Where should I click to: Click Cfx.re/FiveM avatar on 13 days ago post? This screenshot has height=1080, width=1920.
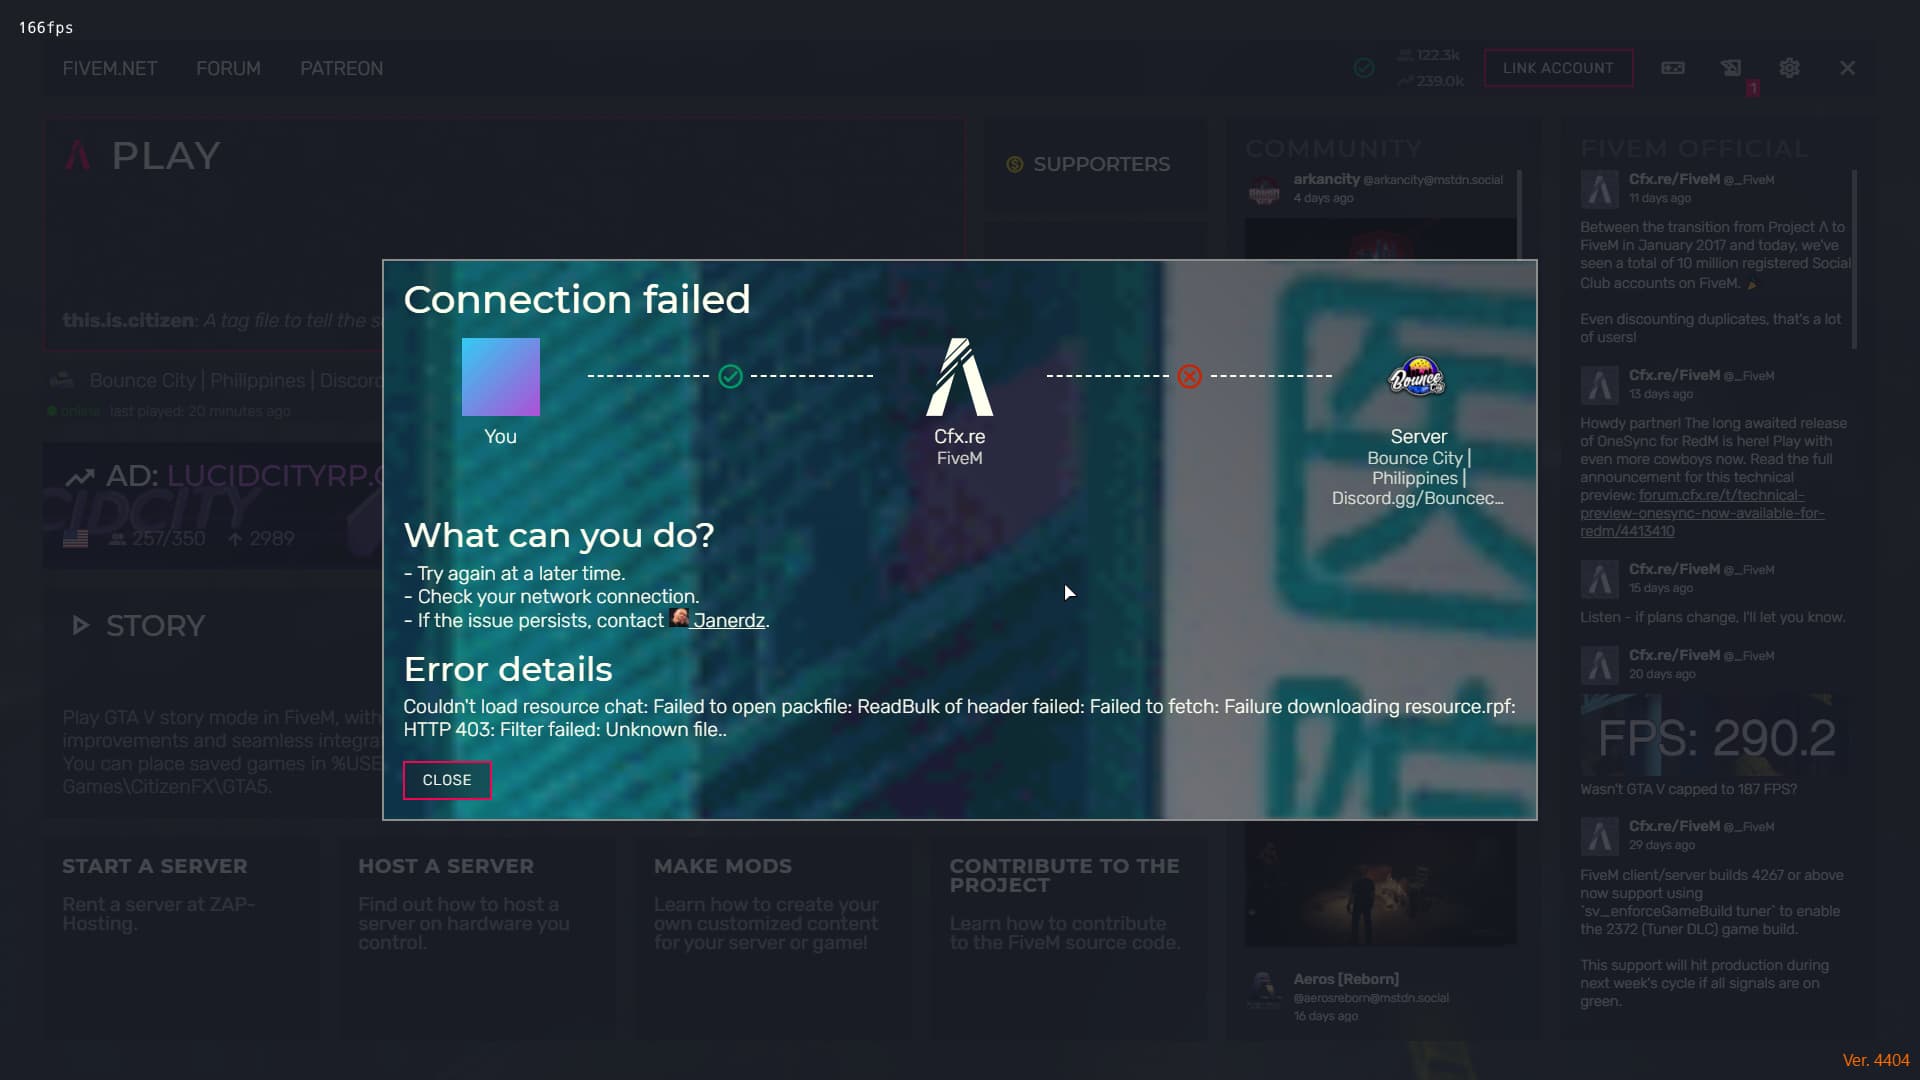point(1599,384)
